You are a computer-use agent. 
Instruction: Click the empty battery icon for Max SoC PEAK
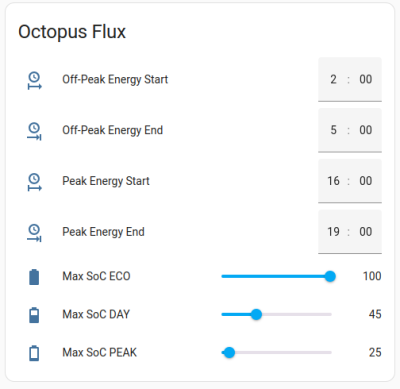[34, 353]
